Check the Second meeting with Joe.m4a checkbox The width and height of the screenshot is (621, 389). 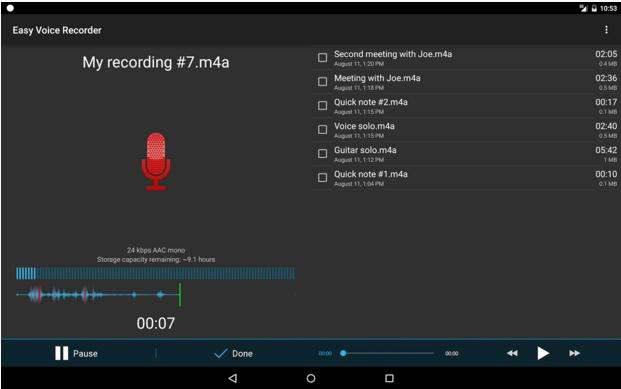(322, 58)
